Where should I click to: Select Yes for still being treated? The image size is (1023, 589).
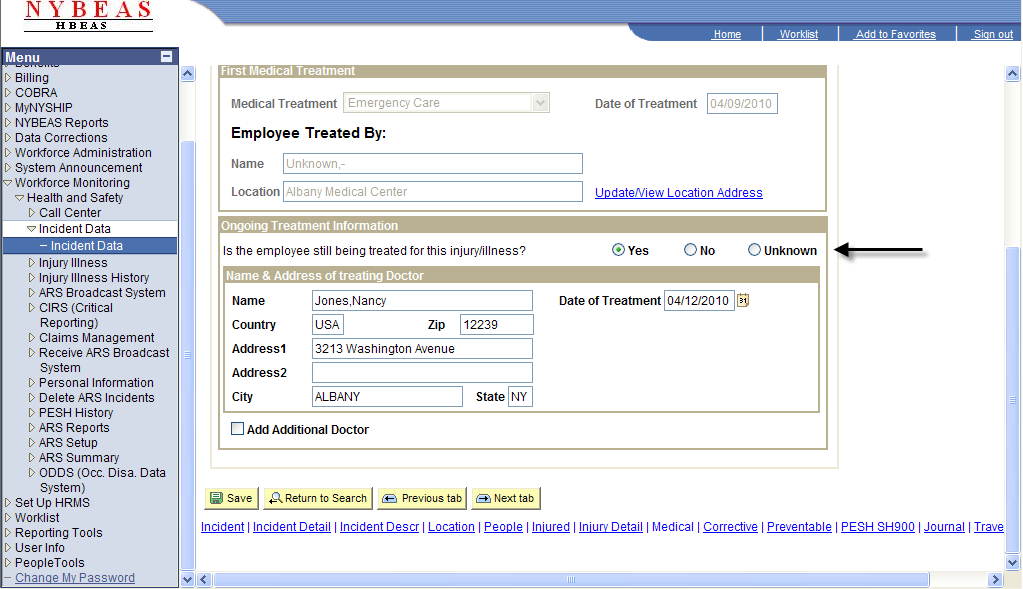(x=618, y=250)
